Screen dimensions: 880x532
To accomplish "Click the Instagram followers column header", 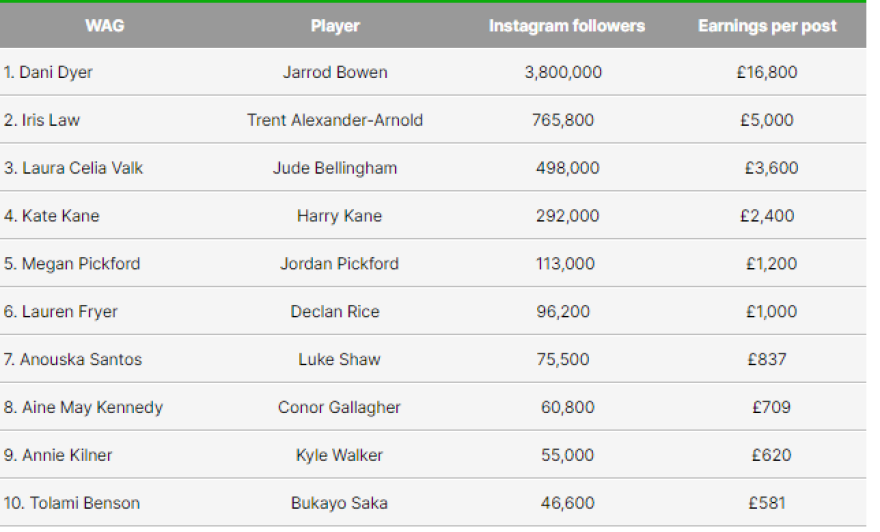I will (567, 26).
